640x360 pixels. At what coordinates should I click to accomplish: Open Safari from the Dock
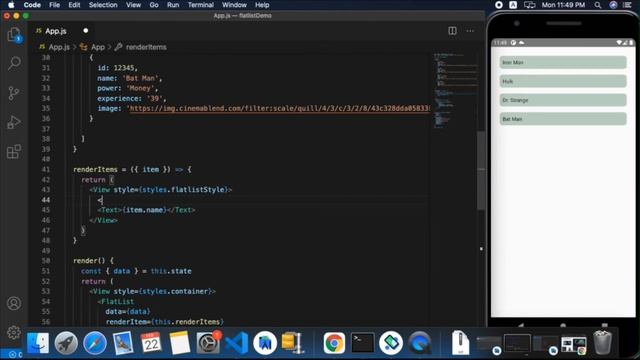click(x=95, y=343)
